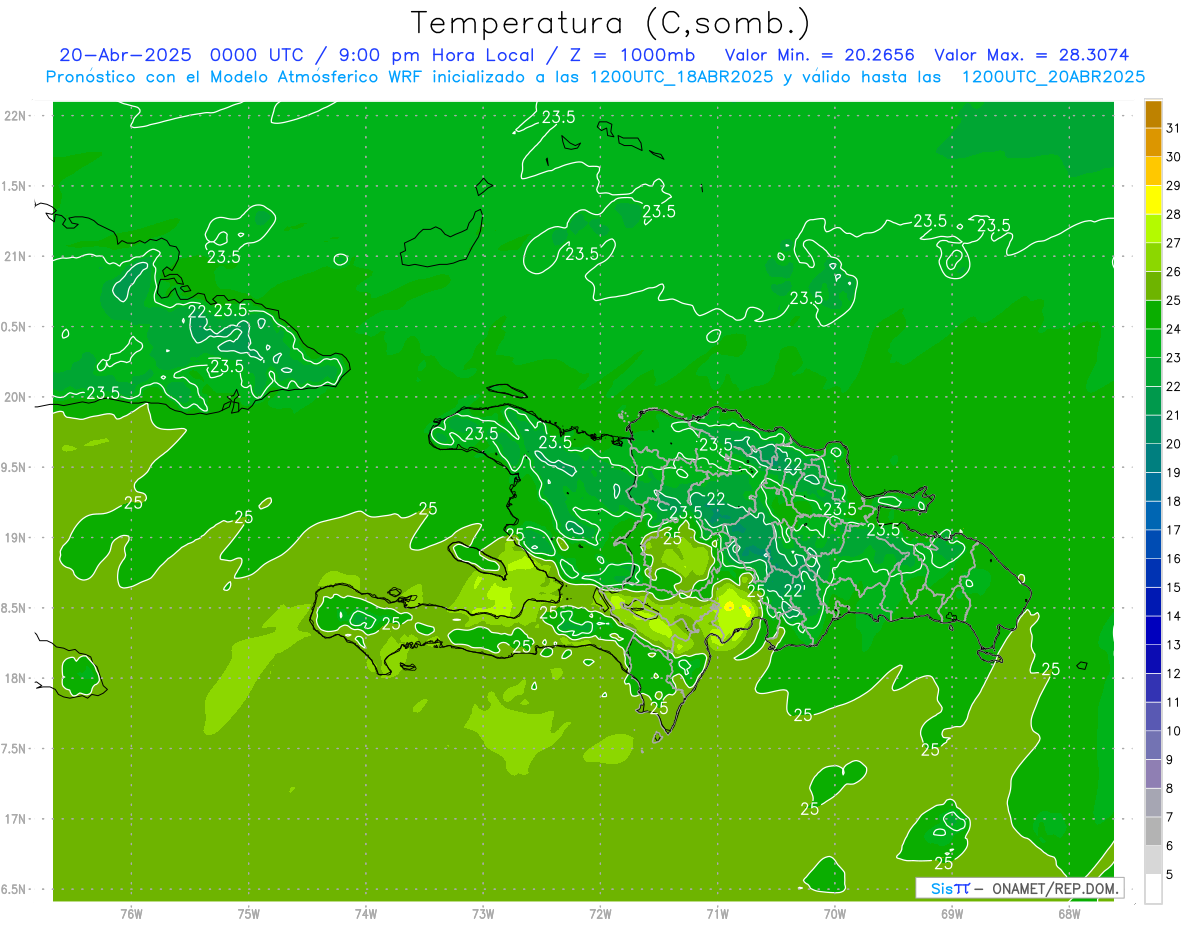Image resolution: width=1200 pixels, height=927 pixels.
Task: Select the '20N' latitude axis label
Action: (16, 397)
